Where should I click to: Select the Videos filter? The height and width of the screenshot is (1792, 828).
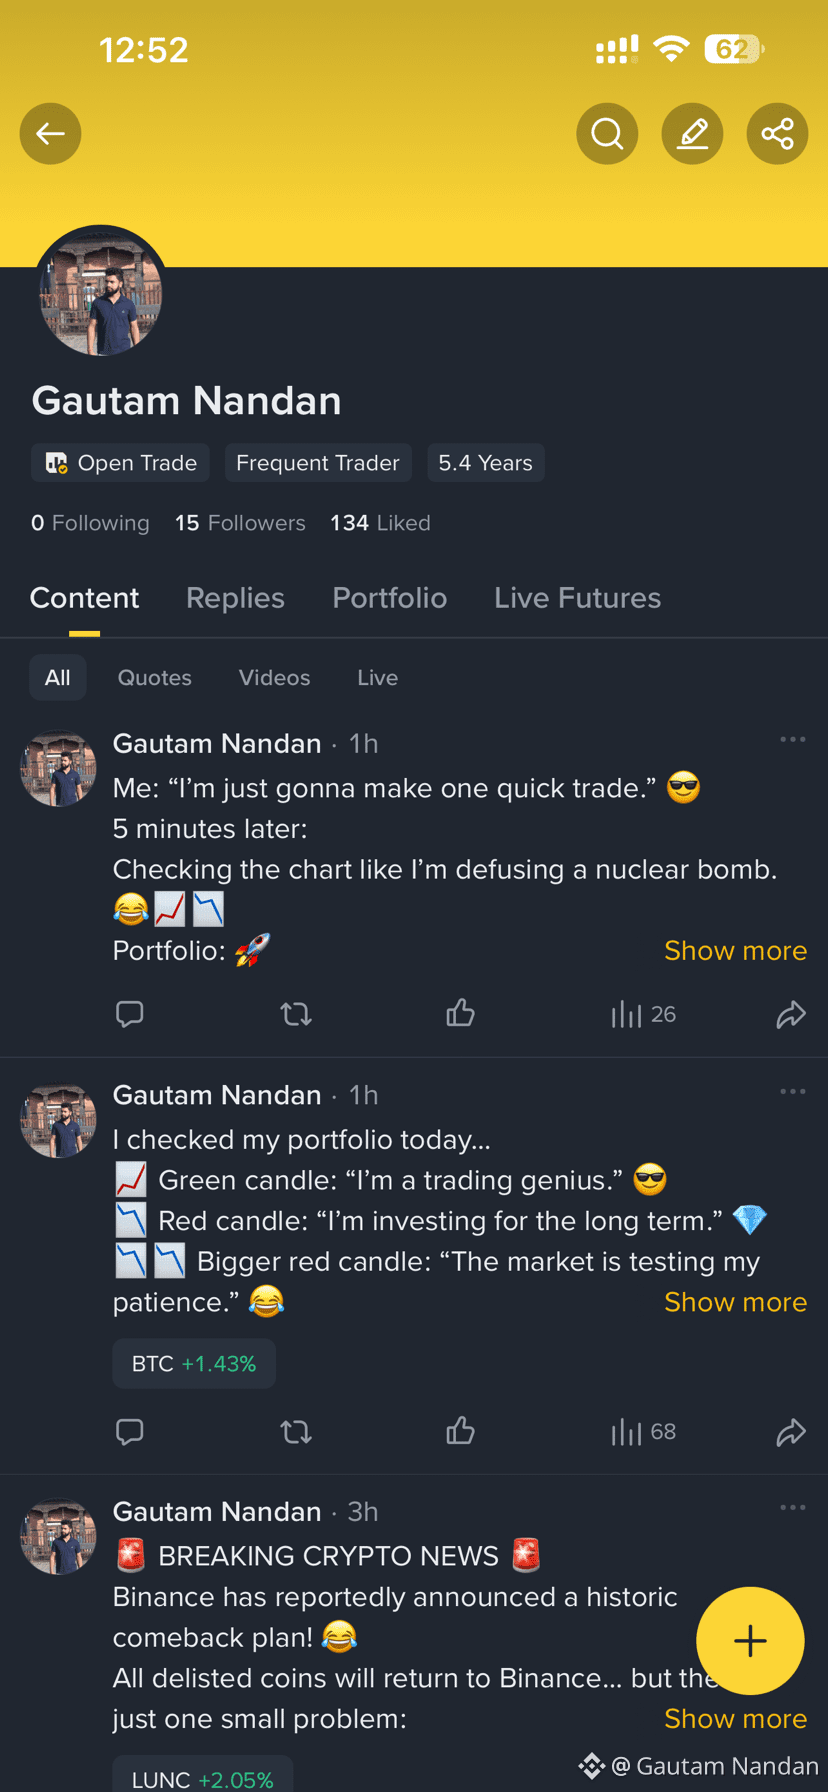(x=274, y=677)
